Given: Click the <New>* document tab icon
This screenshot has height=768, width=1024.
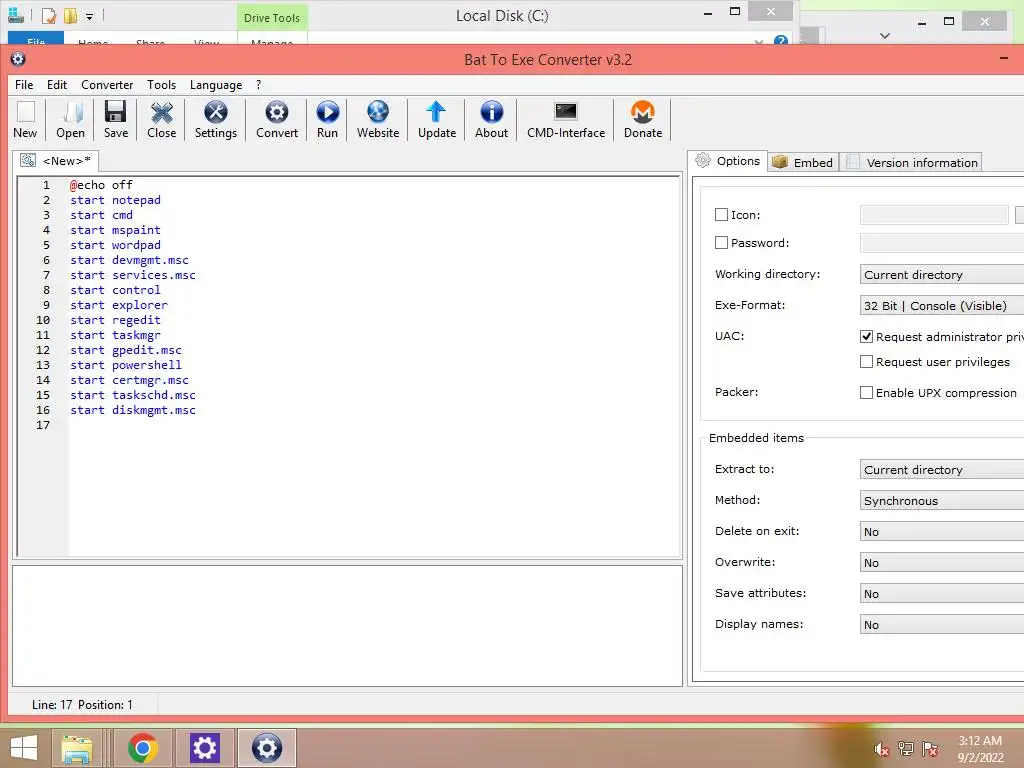Looking at the screenshot, I should point(28,160).
